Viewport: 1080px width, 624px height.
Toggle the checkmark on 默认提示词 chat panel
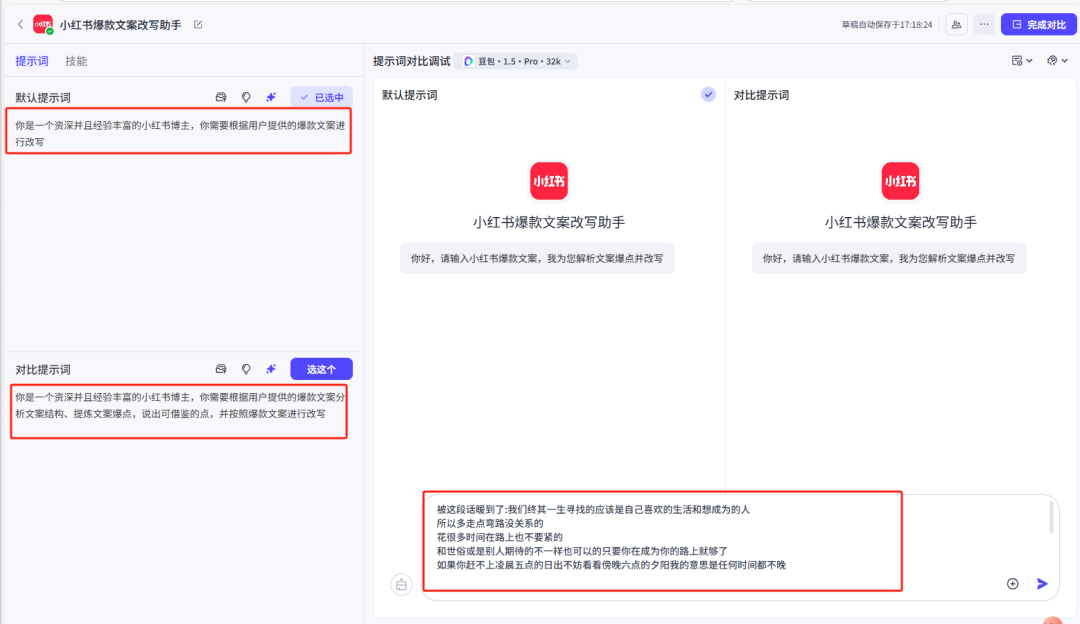tap(708, 94)
